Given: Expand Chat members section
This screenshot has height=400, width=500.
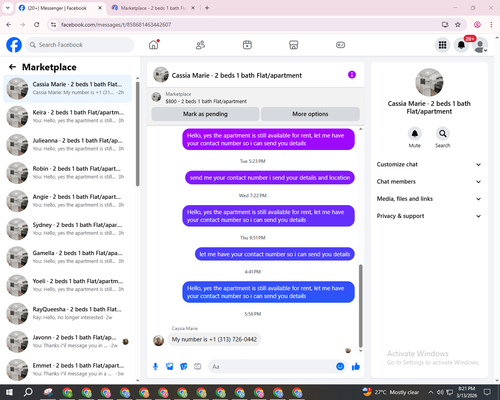Looking at the screenshot, I should click(x=429, y=182).
